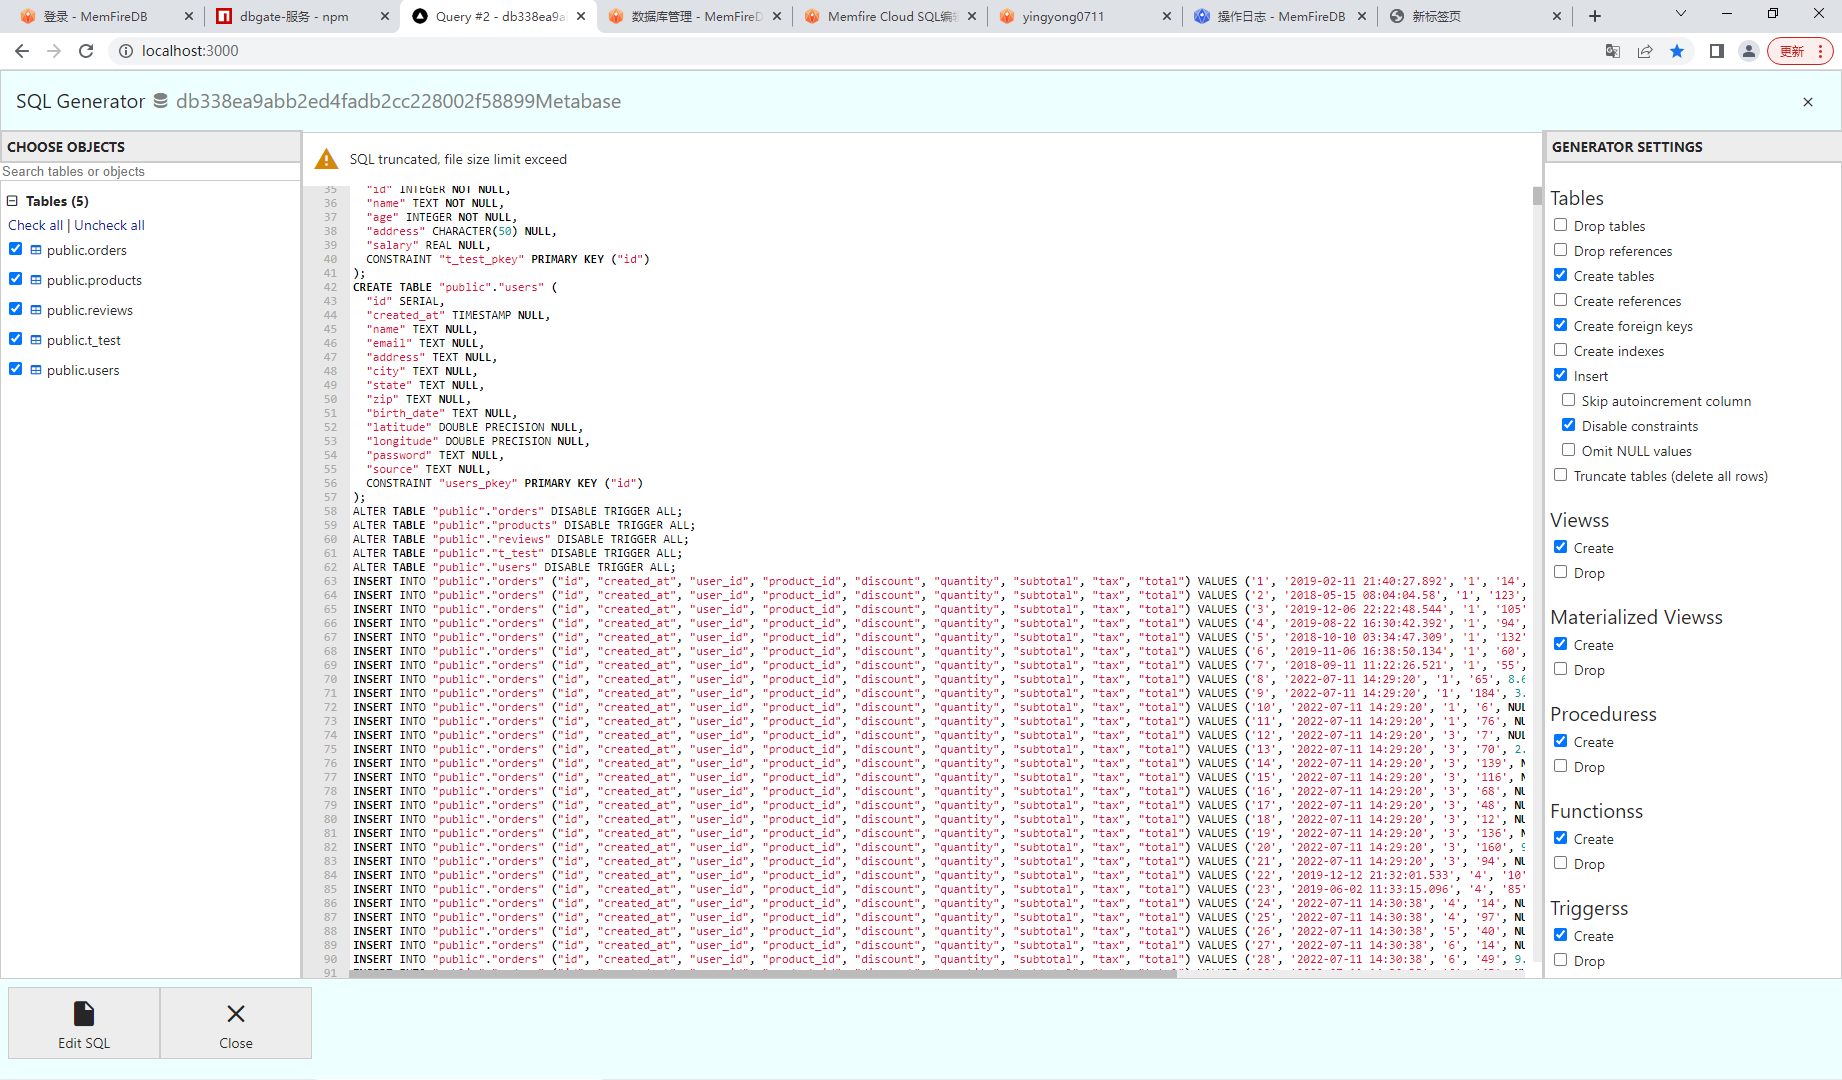Viewport: 1842px width, 1080px height.
Task: Click the share page icon
Action: click(1645, 51)
